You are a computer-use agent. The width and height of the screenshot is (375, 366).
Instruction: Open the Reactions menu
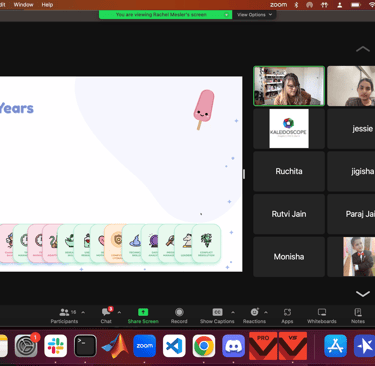254,316
